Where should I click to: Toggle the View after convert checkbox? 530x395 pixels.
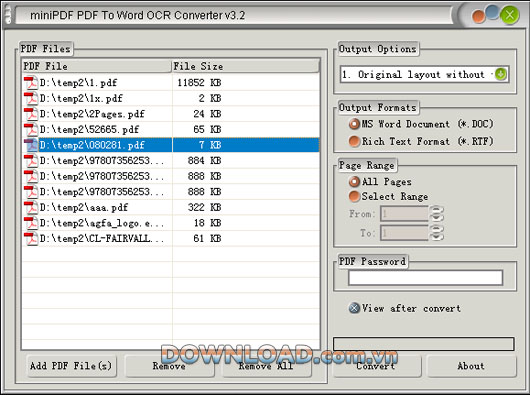(x=354, y=308)
